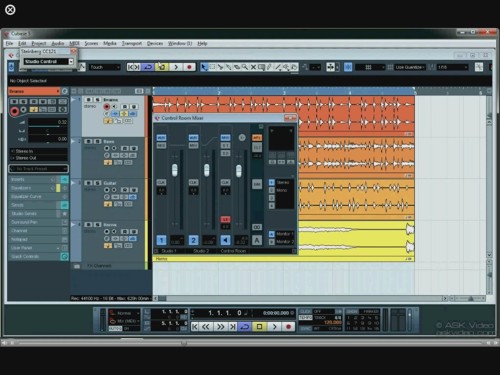Toggle Record Enable on the Bass track

(x=107, y=148)
